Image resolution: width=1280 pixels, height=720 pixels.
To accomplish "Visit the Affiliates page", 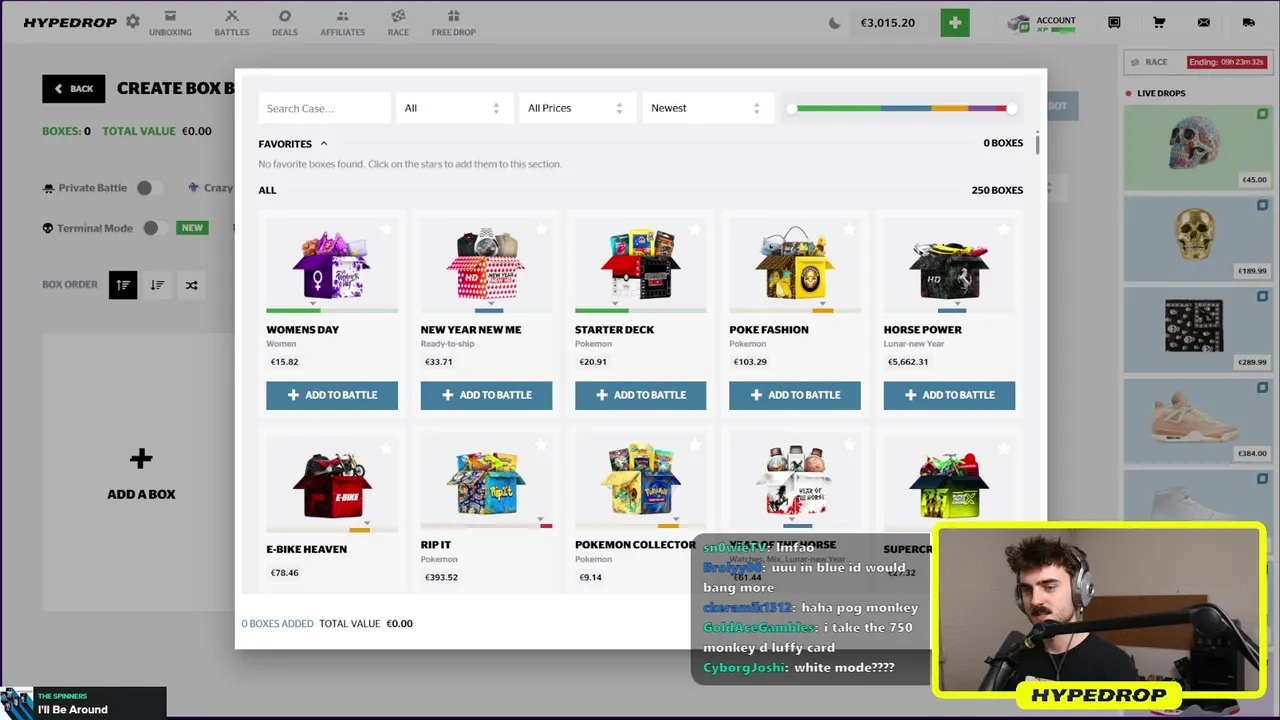I will tap(343, 22).
